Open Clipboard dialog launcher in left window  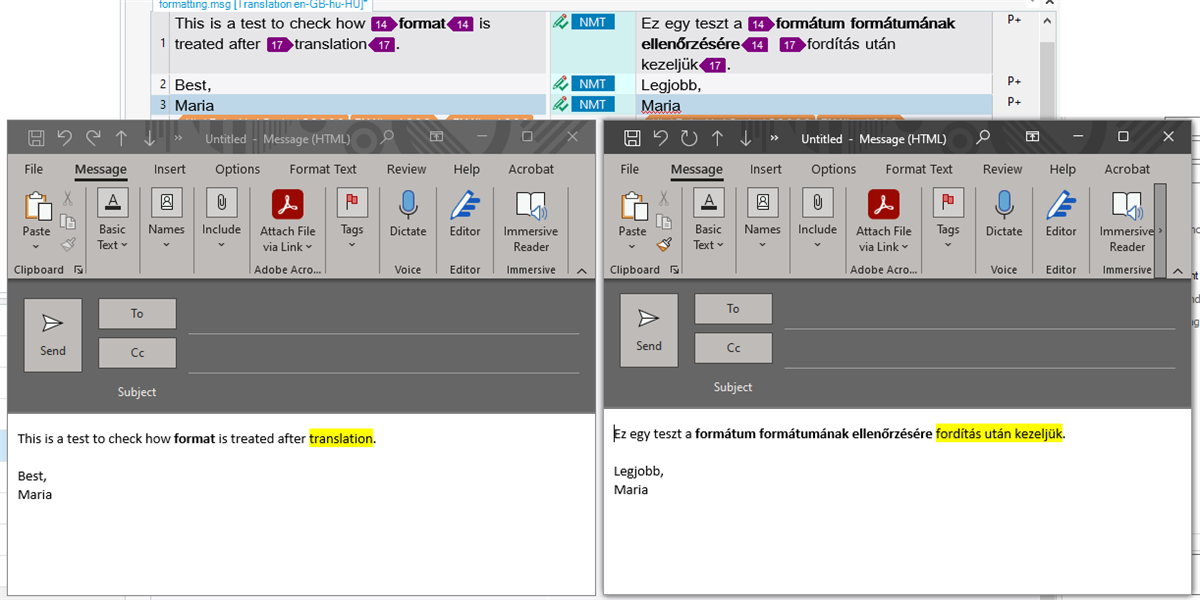point(78,270)
